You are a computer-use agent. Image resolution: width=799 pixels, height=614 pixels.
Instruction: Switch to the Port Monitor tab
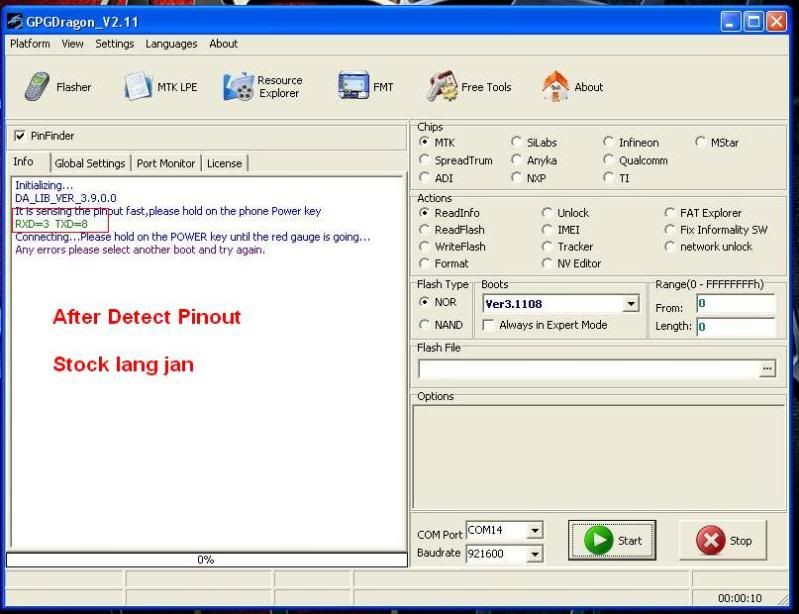166,163
